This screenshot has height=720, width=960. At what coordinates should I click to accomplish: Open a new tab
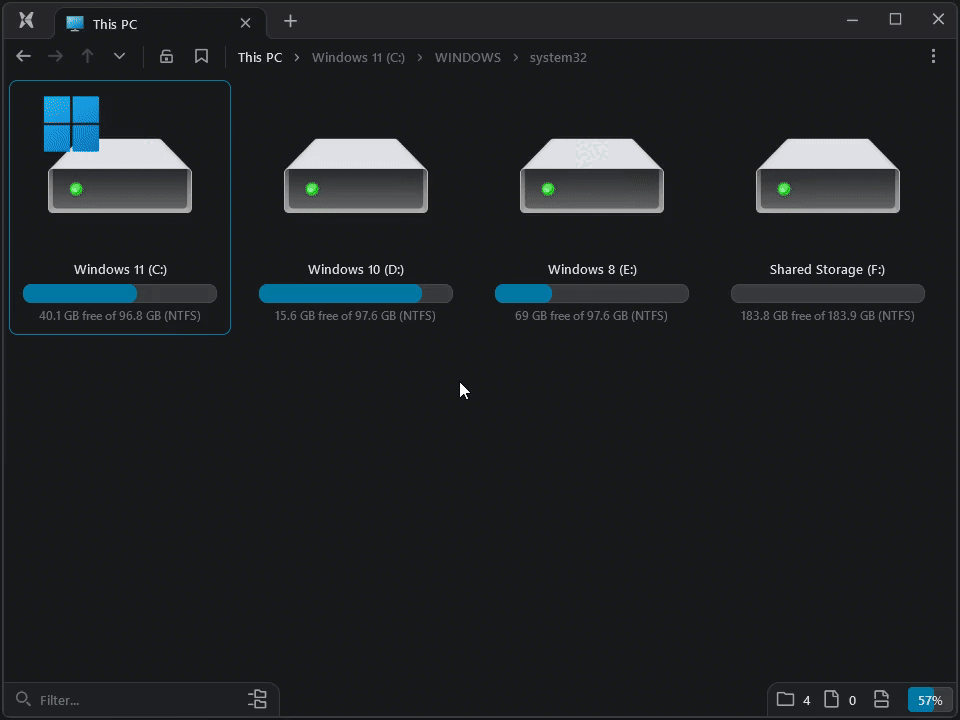pos(290,21)
